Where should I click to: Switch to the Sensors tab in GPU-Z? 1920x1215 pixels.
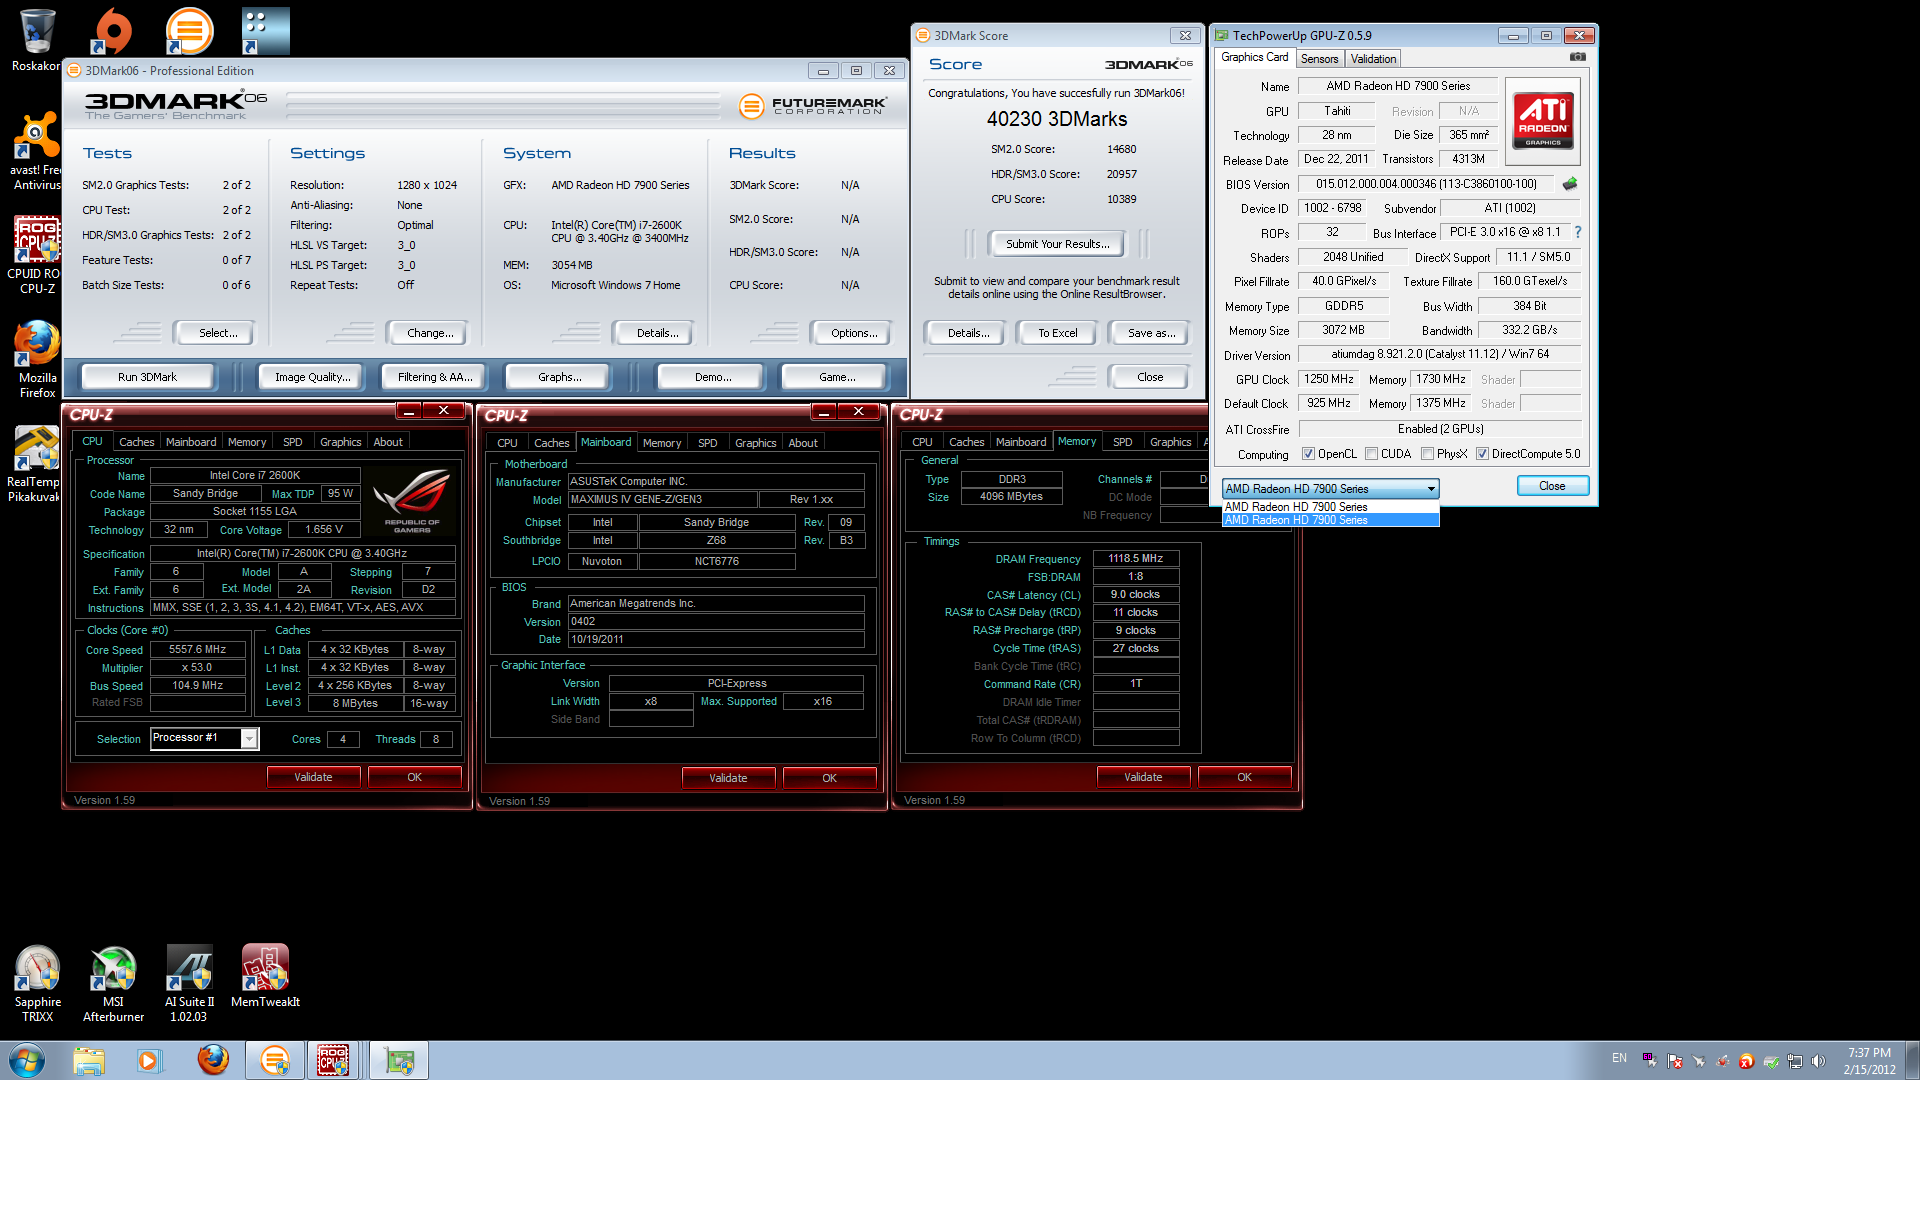pyautogui.click(x=1319, y=59)
